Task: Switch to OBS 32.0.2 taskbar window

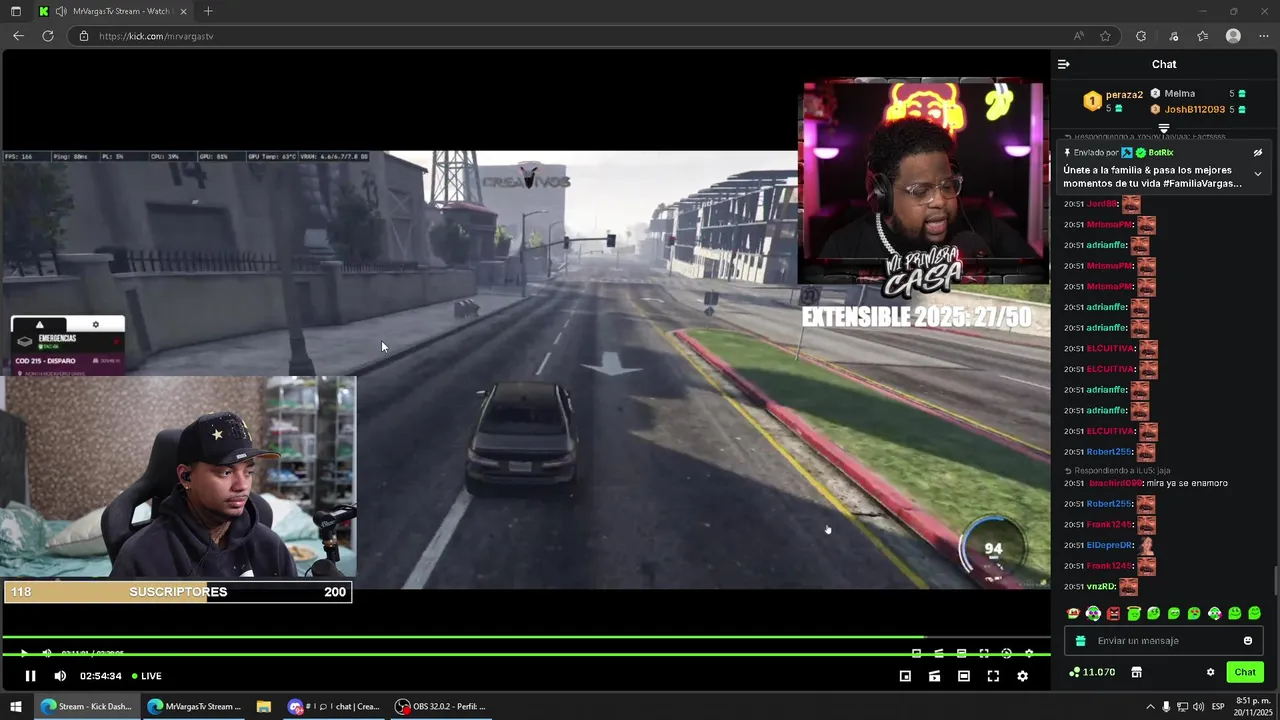Action: point(441,706)
